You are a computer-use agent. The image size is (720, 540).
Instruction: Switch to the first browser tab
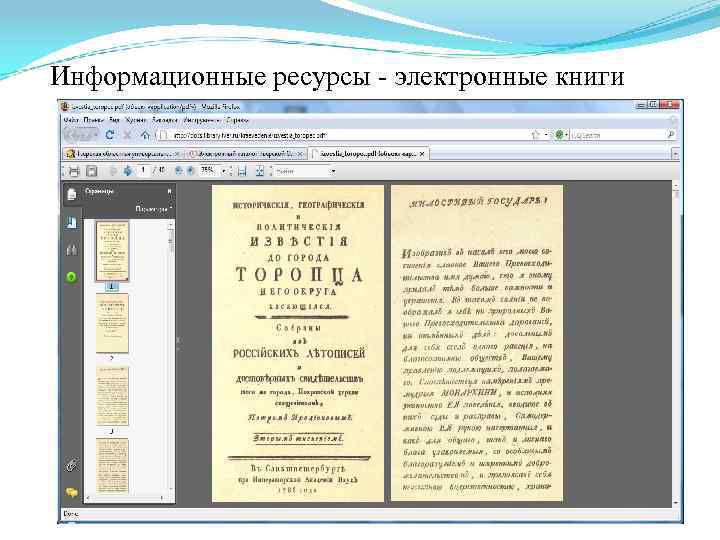[x=122, y=154]
